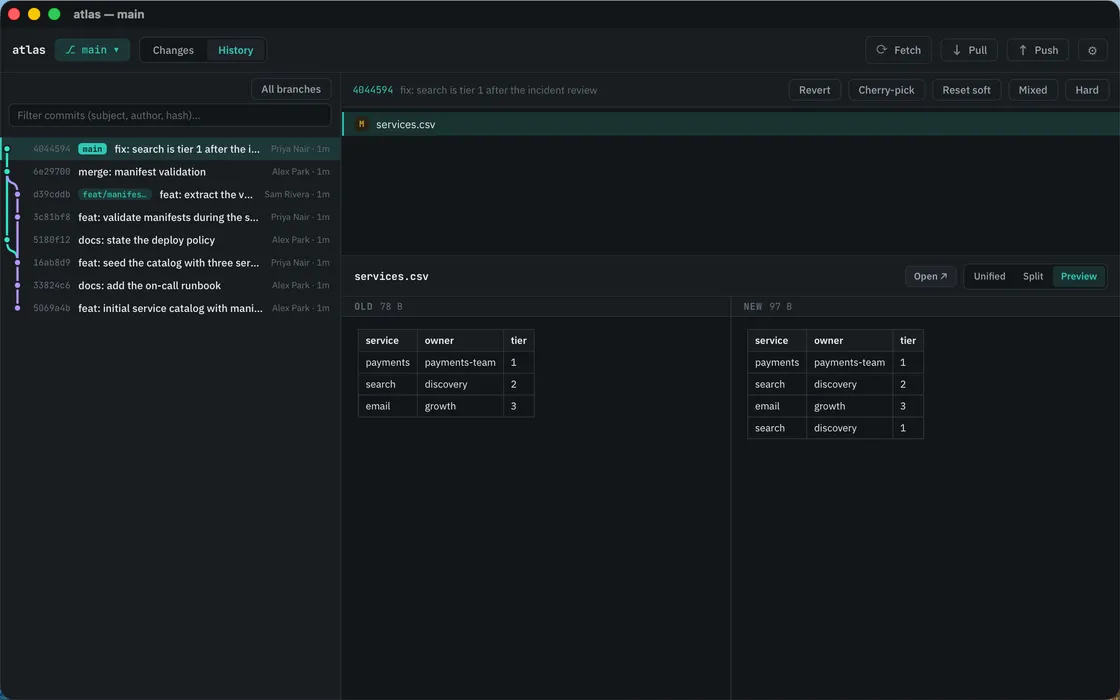This screenshot has width=1120, height=700.
Task: Click the Reset soft button
Action: coord(966,90)
